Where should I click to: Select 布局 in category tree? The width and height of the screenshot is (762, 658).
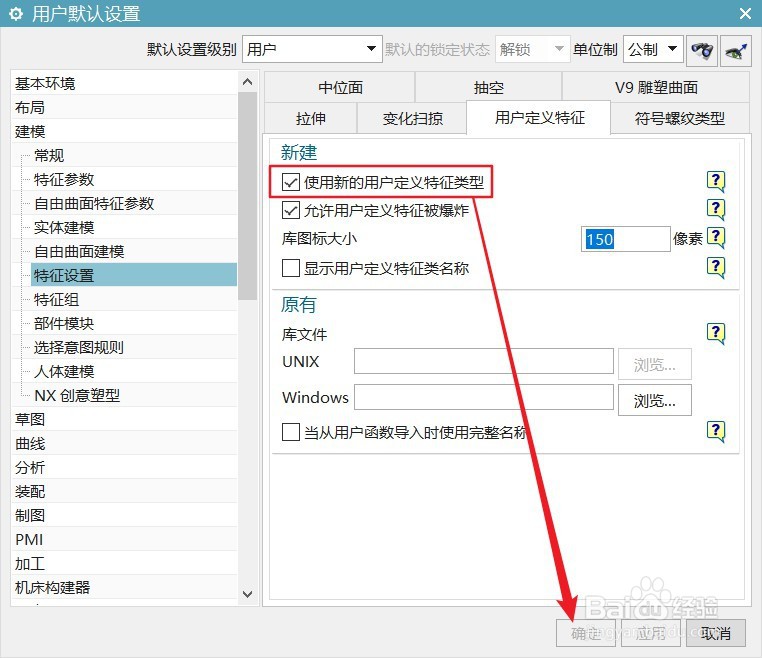(x=124, y=107)
